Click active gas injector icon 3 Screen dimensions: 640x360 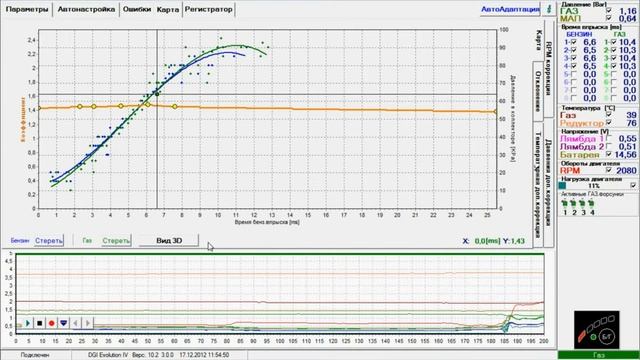pos(583,203)
